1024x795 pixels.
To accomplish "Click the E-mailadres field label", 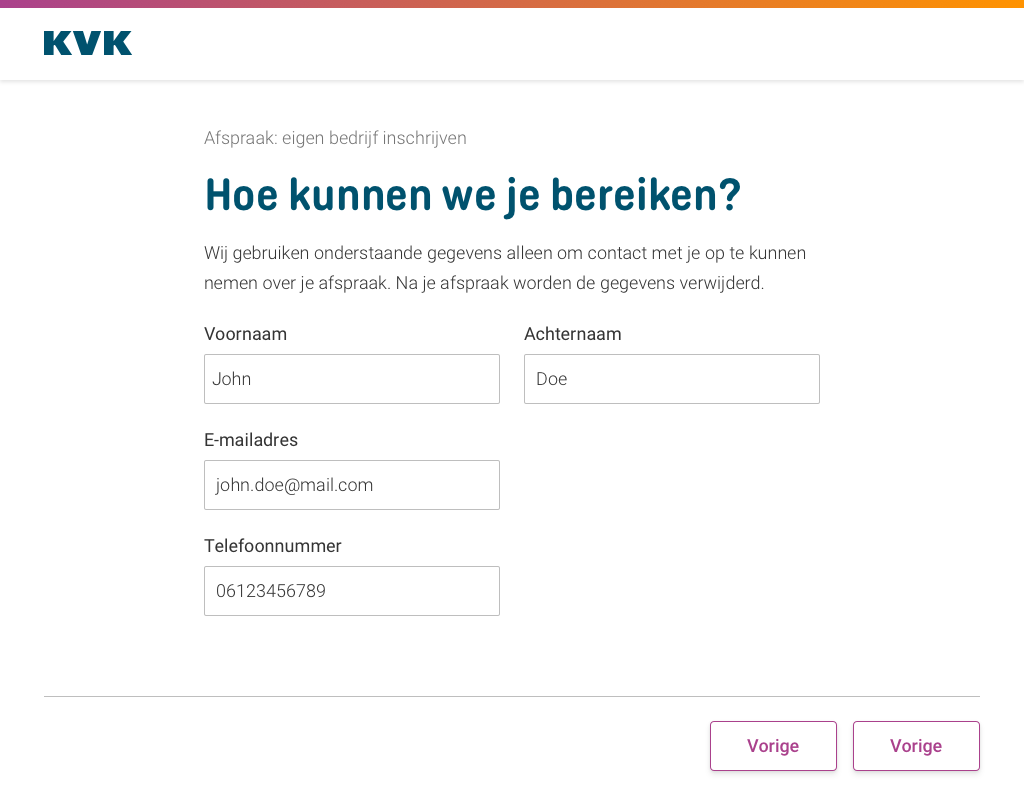I will pos(251,440).
